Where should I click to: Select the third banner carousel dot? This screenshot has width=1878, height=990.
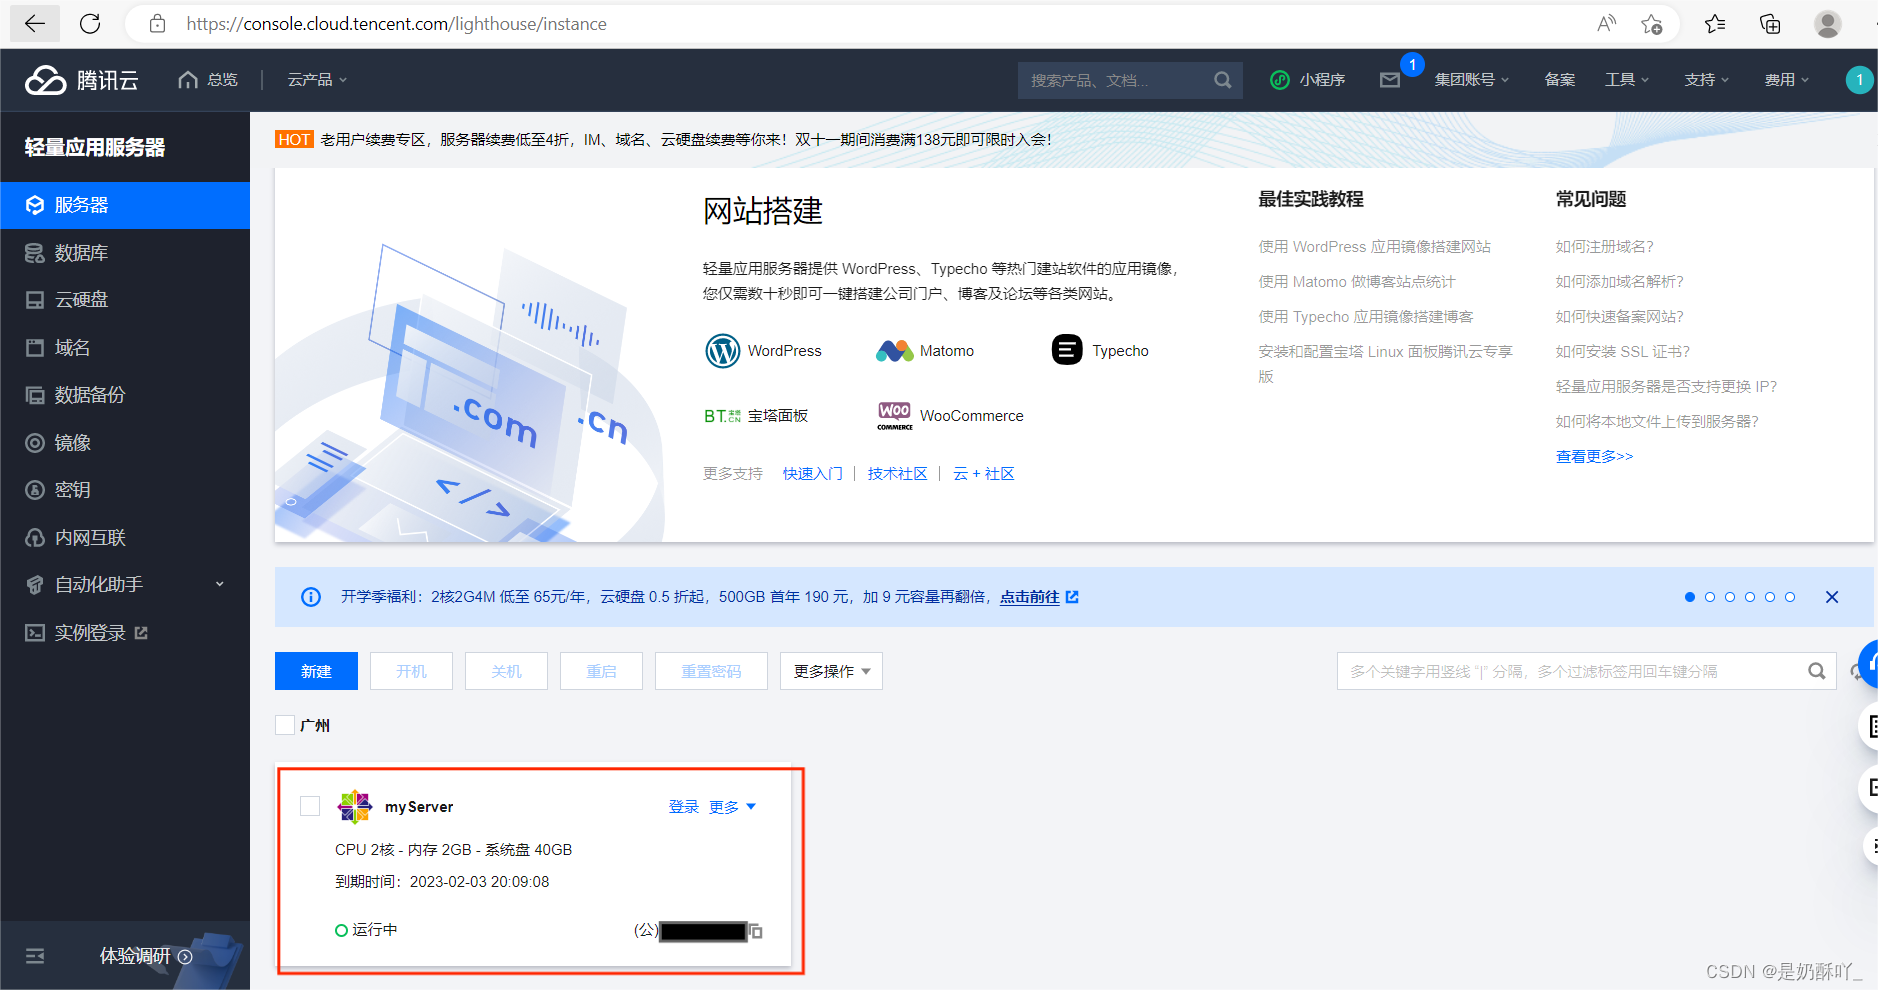[x=1730, y=597]
